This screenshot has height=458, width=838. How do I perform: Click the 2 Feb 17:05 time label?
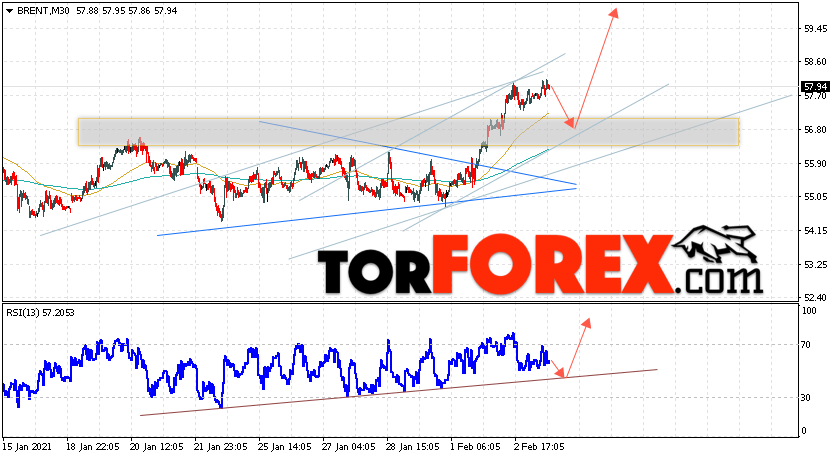pos(539,446)
